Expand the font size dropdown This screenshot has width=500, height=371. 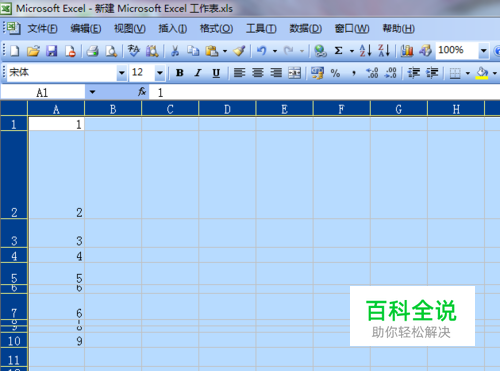pos(160,72)
